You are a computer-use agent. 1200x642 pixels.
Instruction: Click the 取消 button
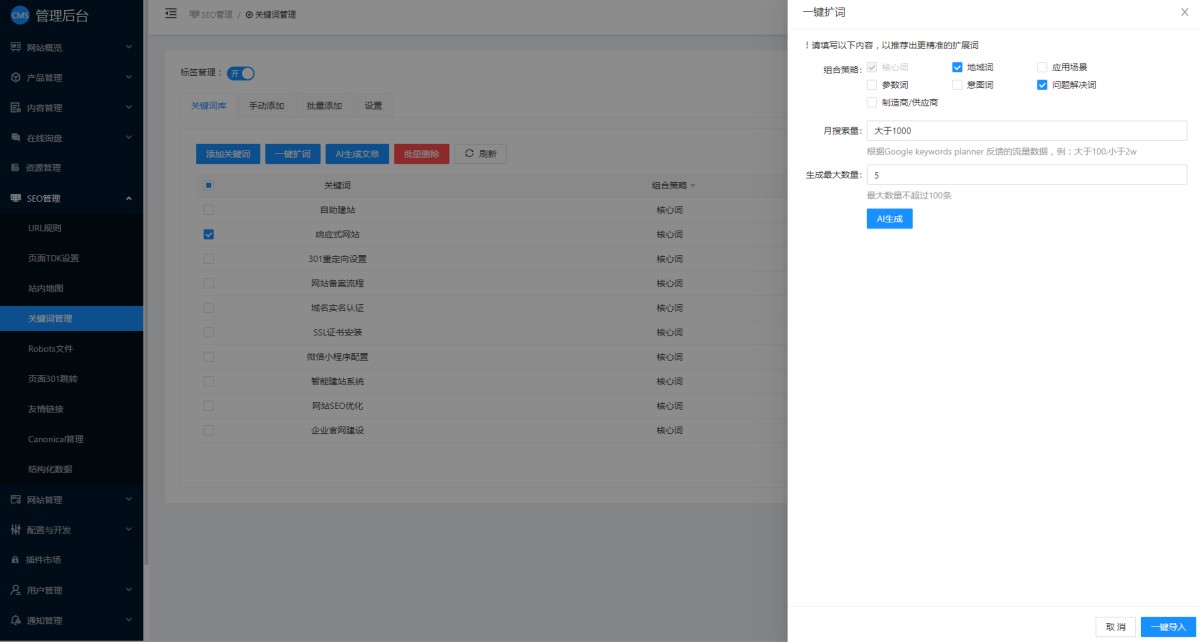click(x=1115, y=627)
